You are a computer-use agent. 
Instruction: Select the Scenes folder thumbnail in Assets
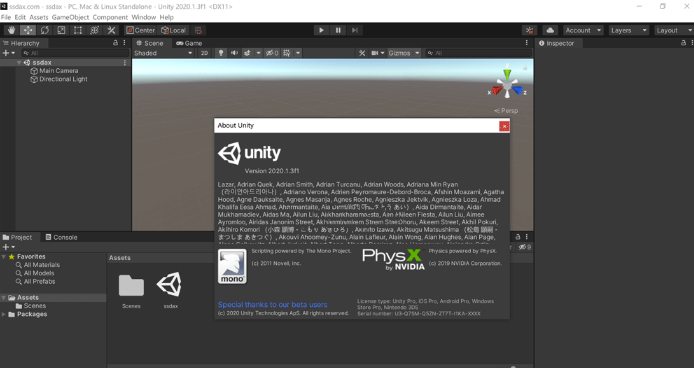click(131, 286)
